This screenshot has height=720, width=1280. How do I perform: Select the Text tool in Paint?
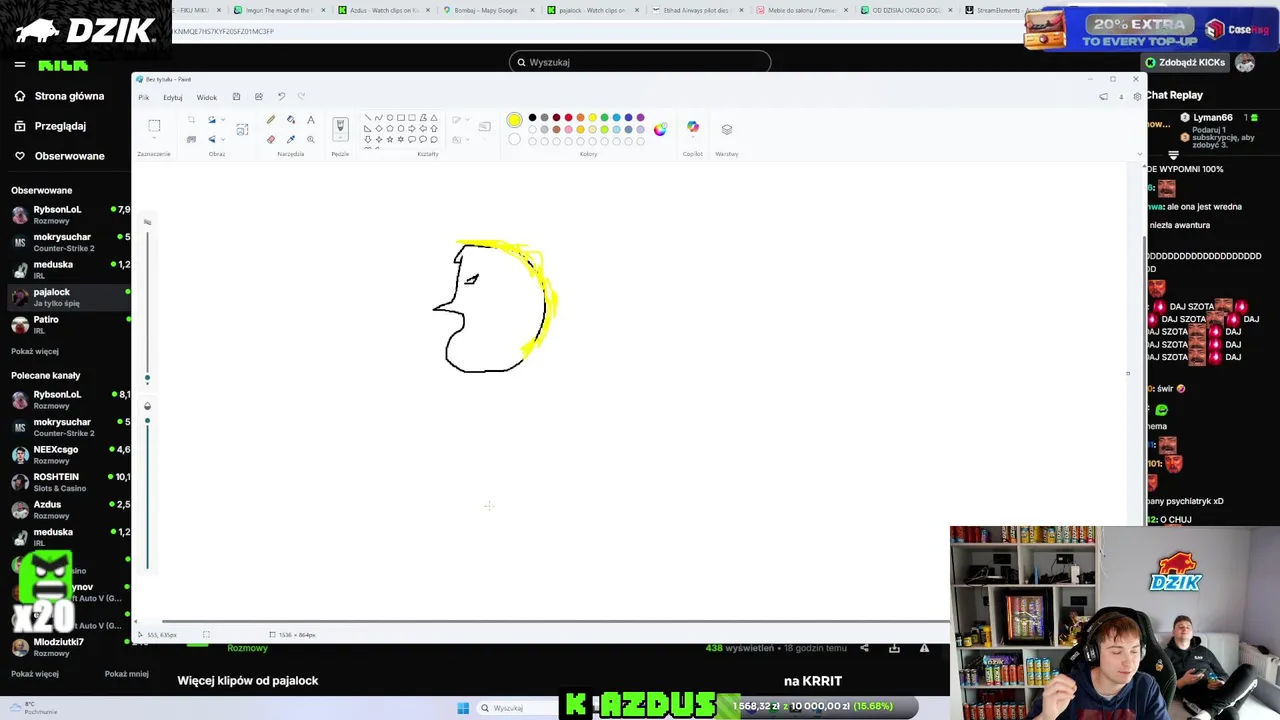click(311, 120)
